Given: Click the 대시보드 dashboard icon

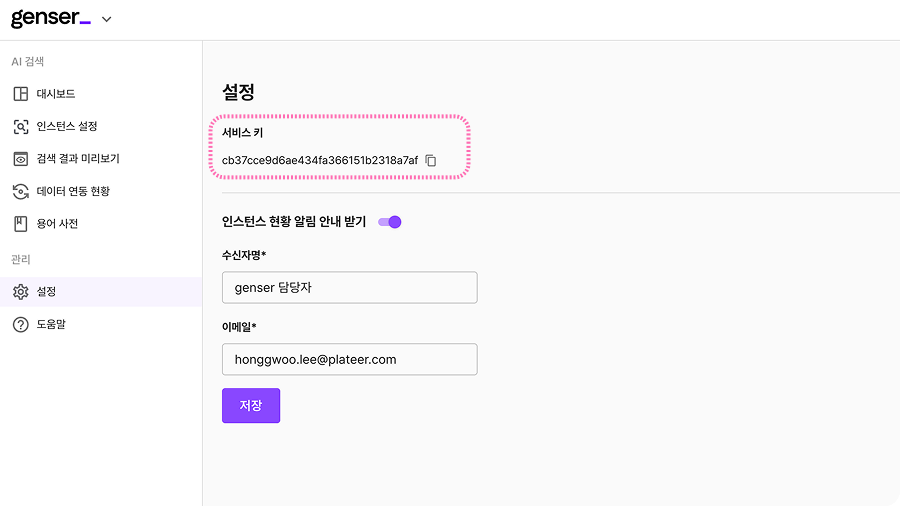Looking at the screenshot, I should tap(20, 94).
